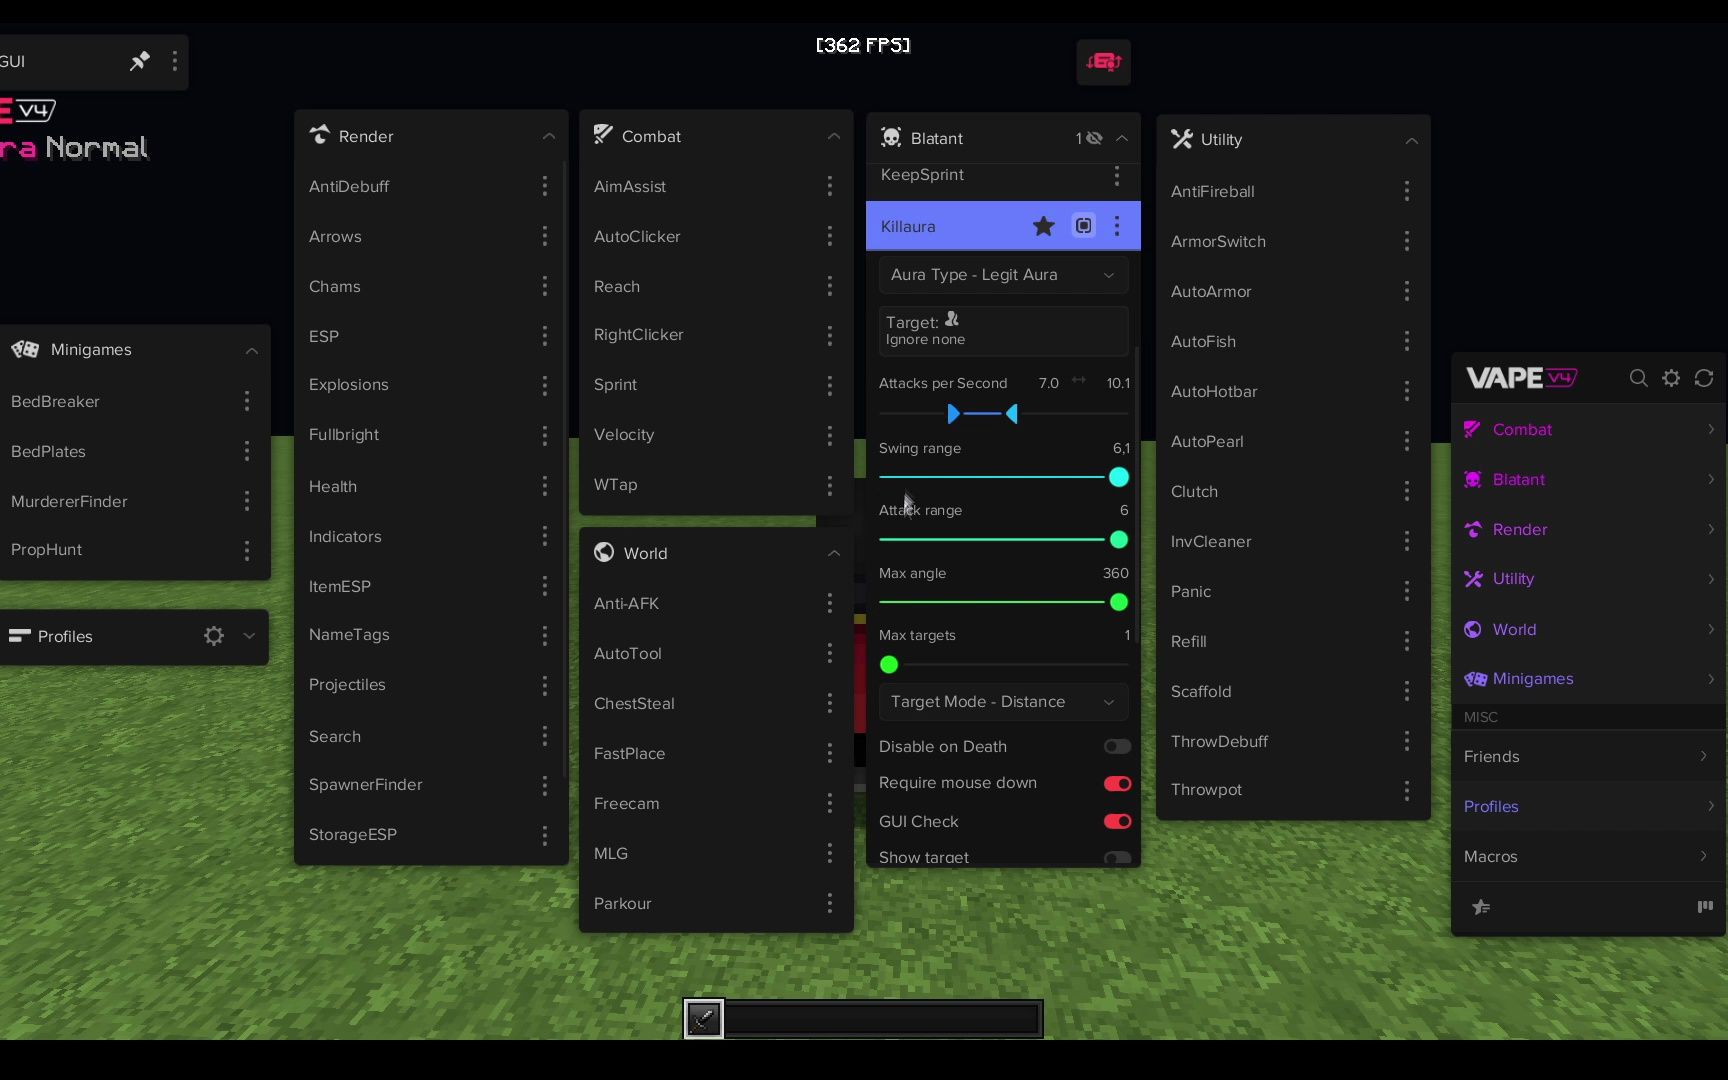Click the ChestSteal module name

[x=634, y=703]
